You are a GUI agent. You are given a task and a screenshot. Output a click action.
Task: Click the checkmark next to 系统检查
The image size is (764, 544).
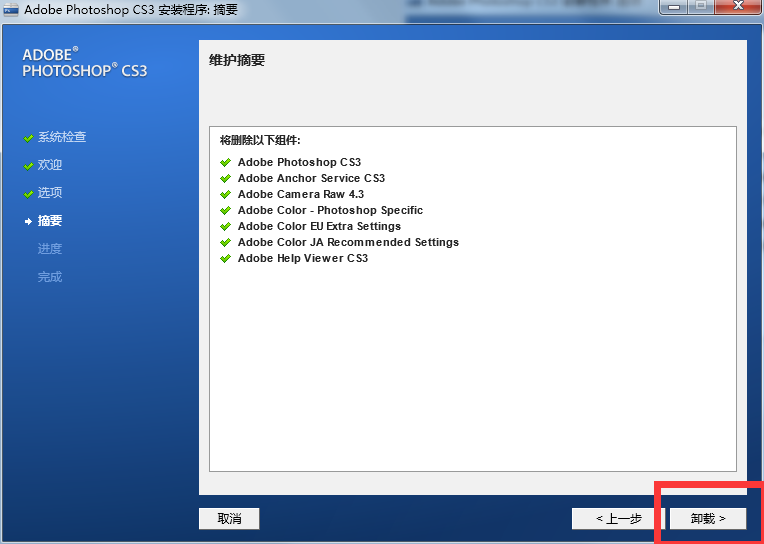[x=28, y=138]
